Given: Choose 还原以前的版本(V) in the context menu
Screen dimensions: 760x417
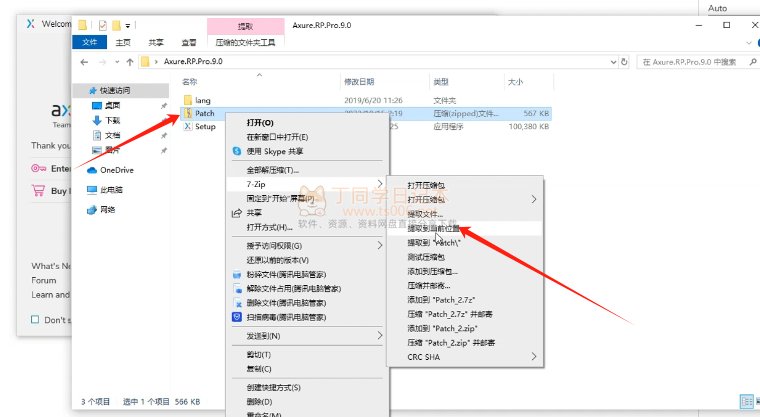Looking at the screenshot, I should 277,260.
